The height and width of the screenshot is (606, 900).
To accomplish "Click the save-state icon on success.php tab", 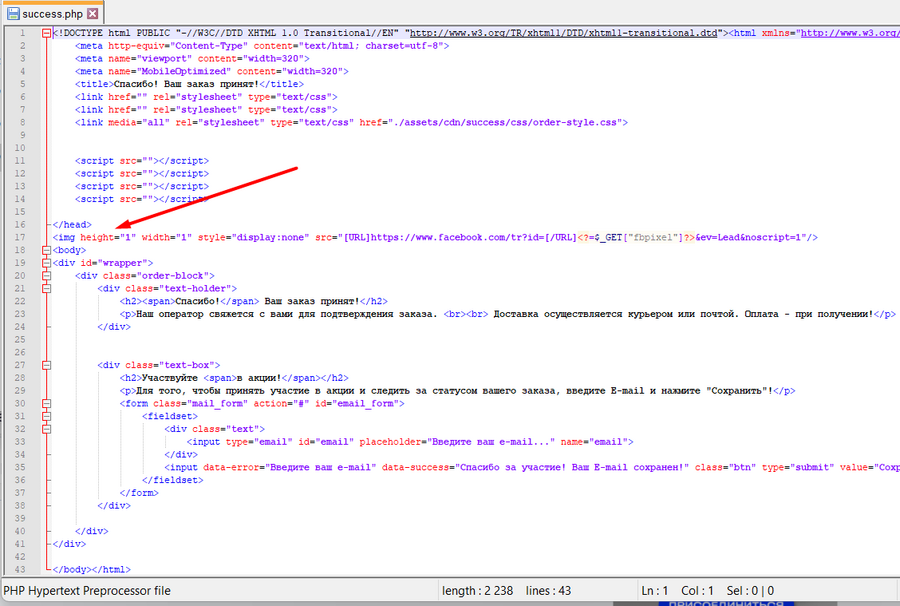I will 13,14.
